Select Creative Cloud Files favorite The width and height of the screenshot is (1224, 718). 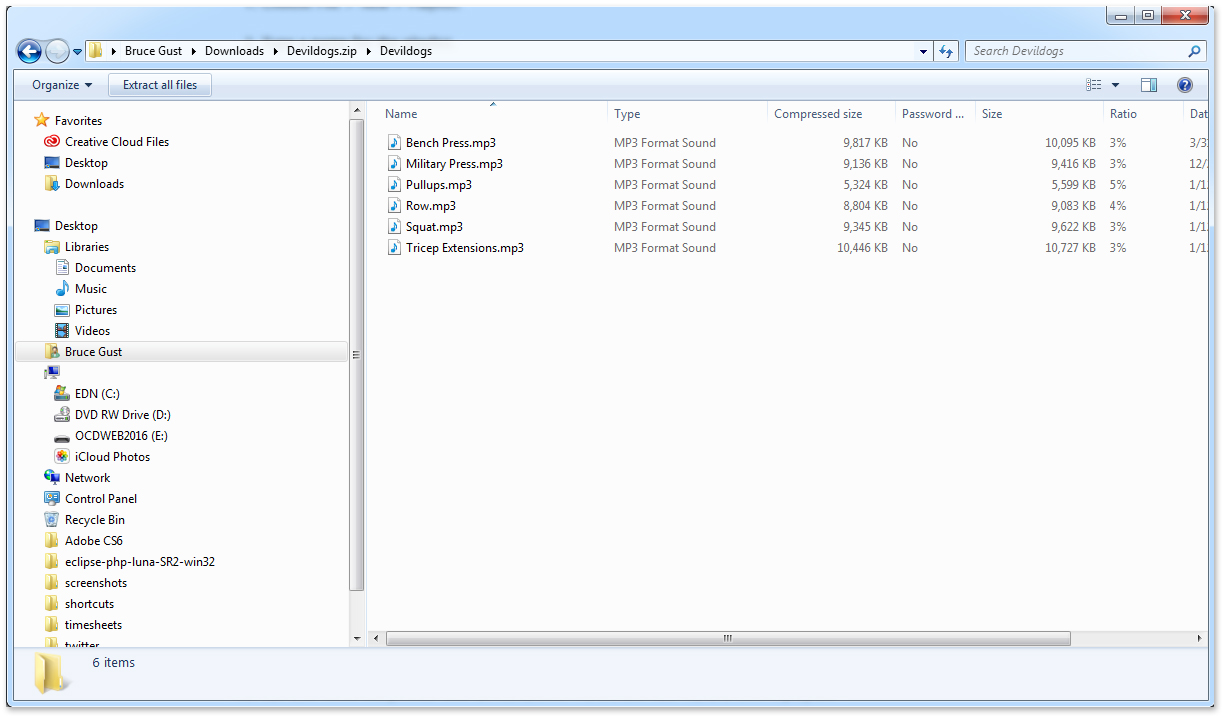click(116, 142)
